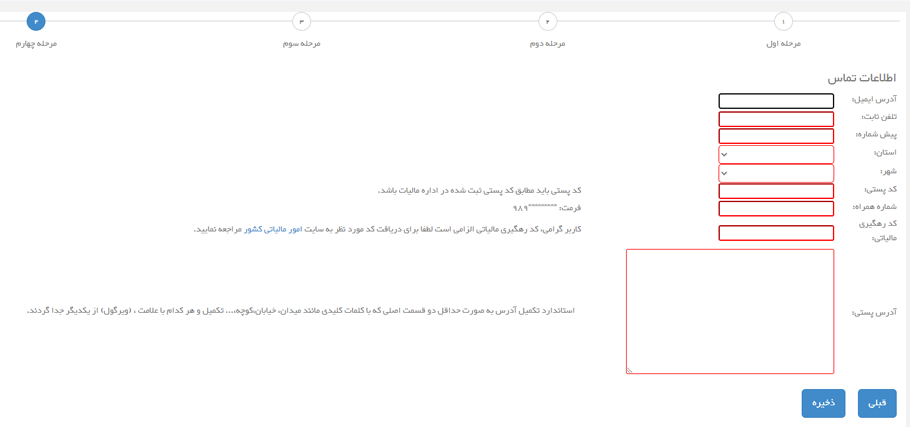Click the تلفن ثابت label

879,117
